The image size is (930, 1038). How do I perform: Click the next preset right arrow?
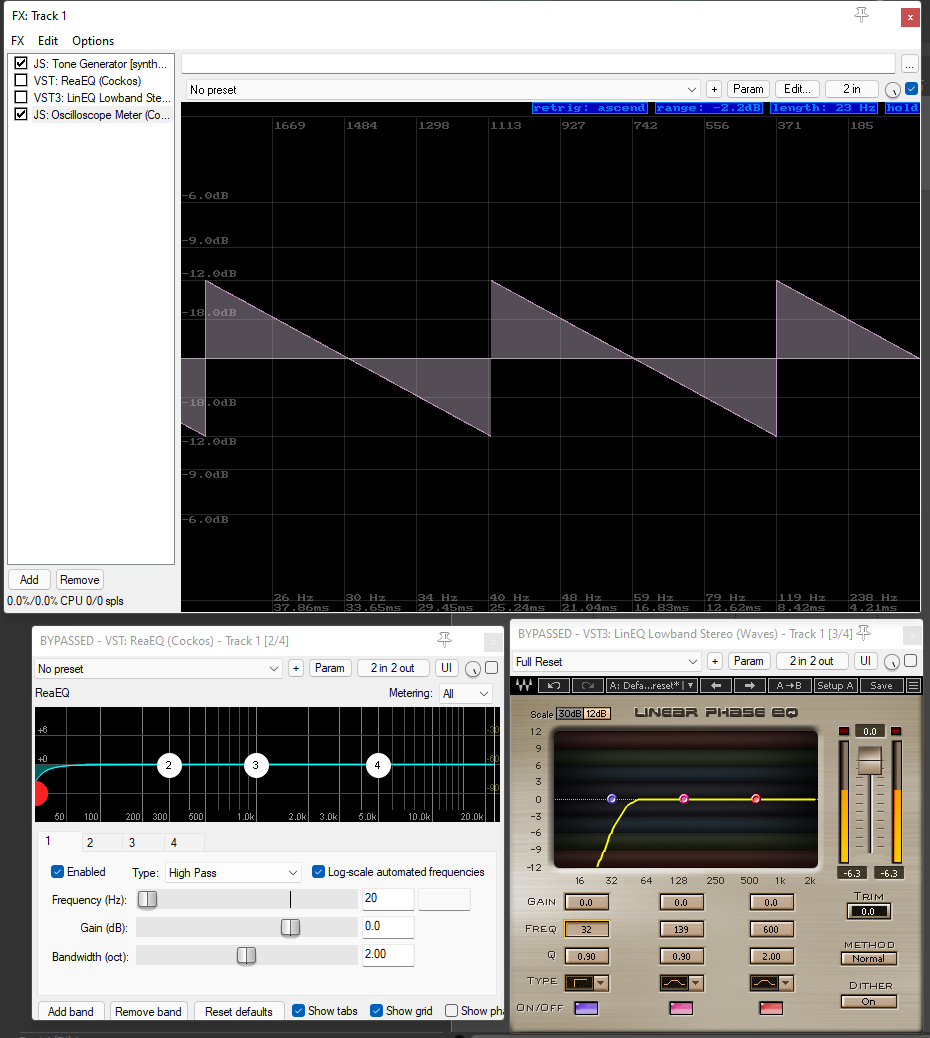pyautogui.click(x=749, y=686)
